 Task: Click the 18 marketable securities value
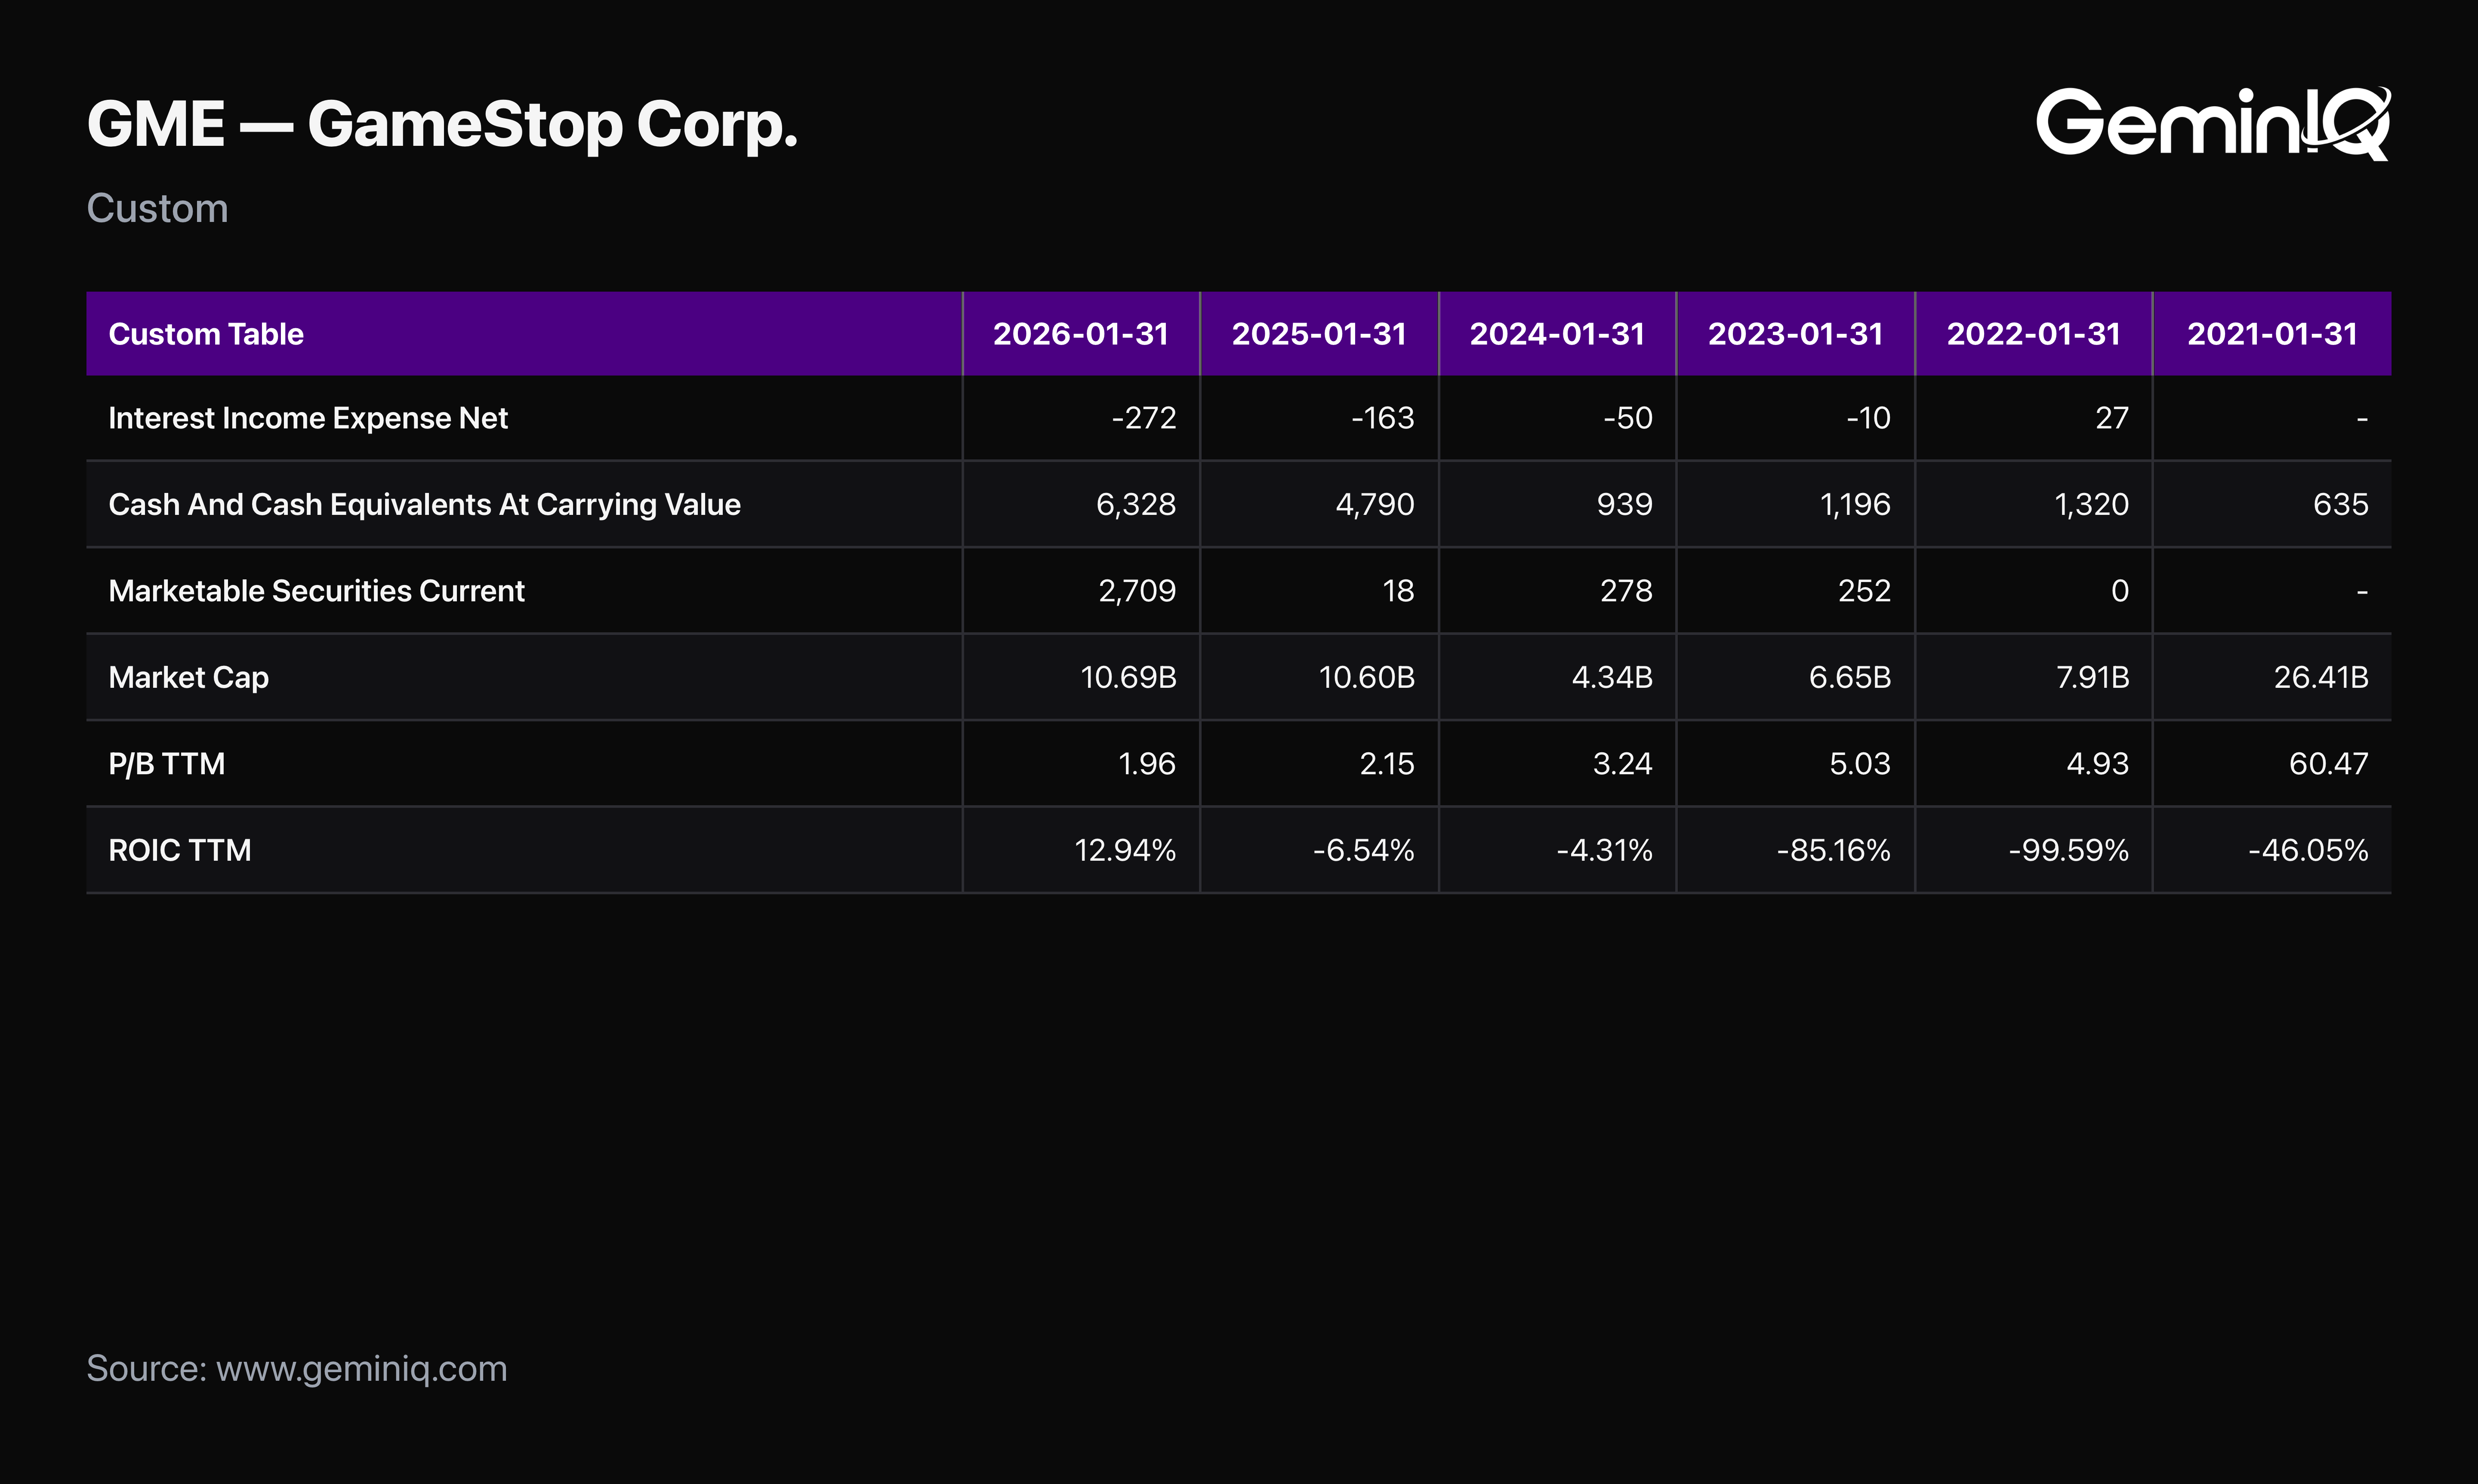(x=1399, y=591)
